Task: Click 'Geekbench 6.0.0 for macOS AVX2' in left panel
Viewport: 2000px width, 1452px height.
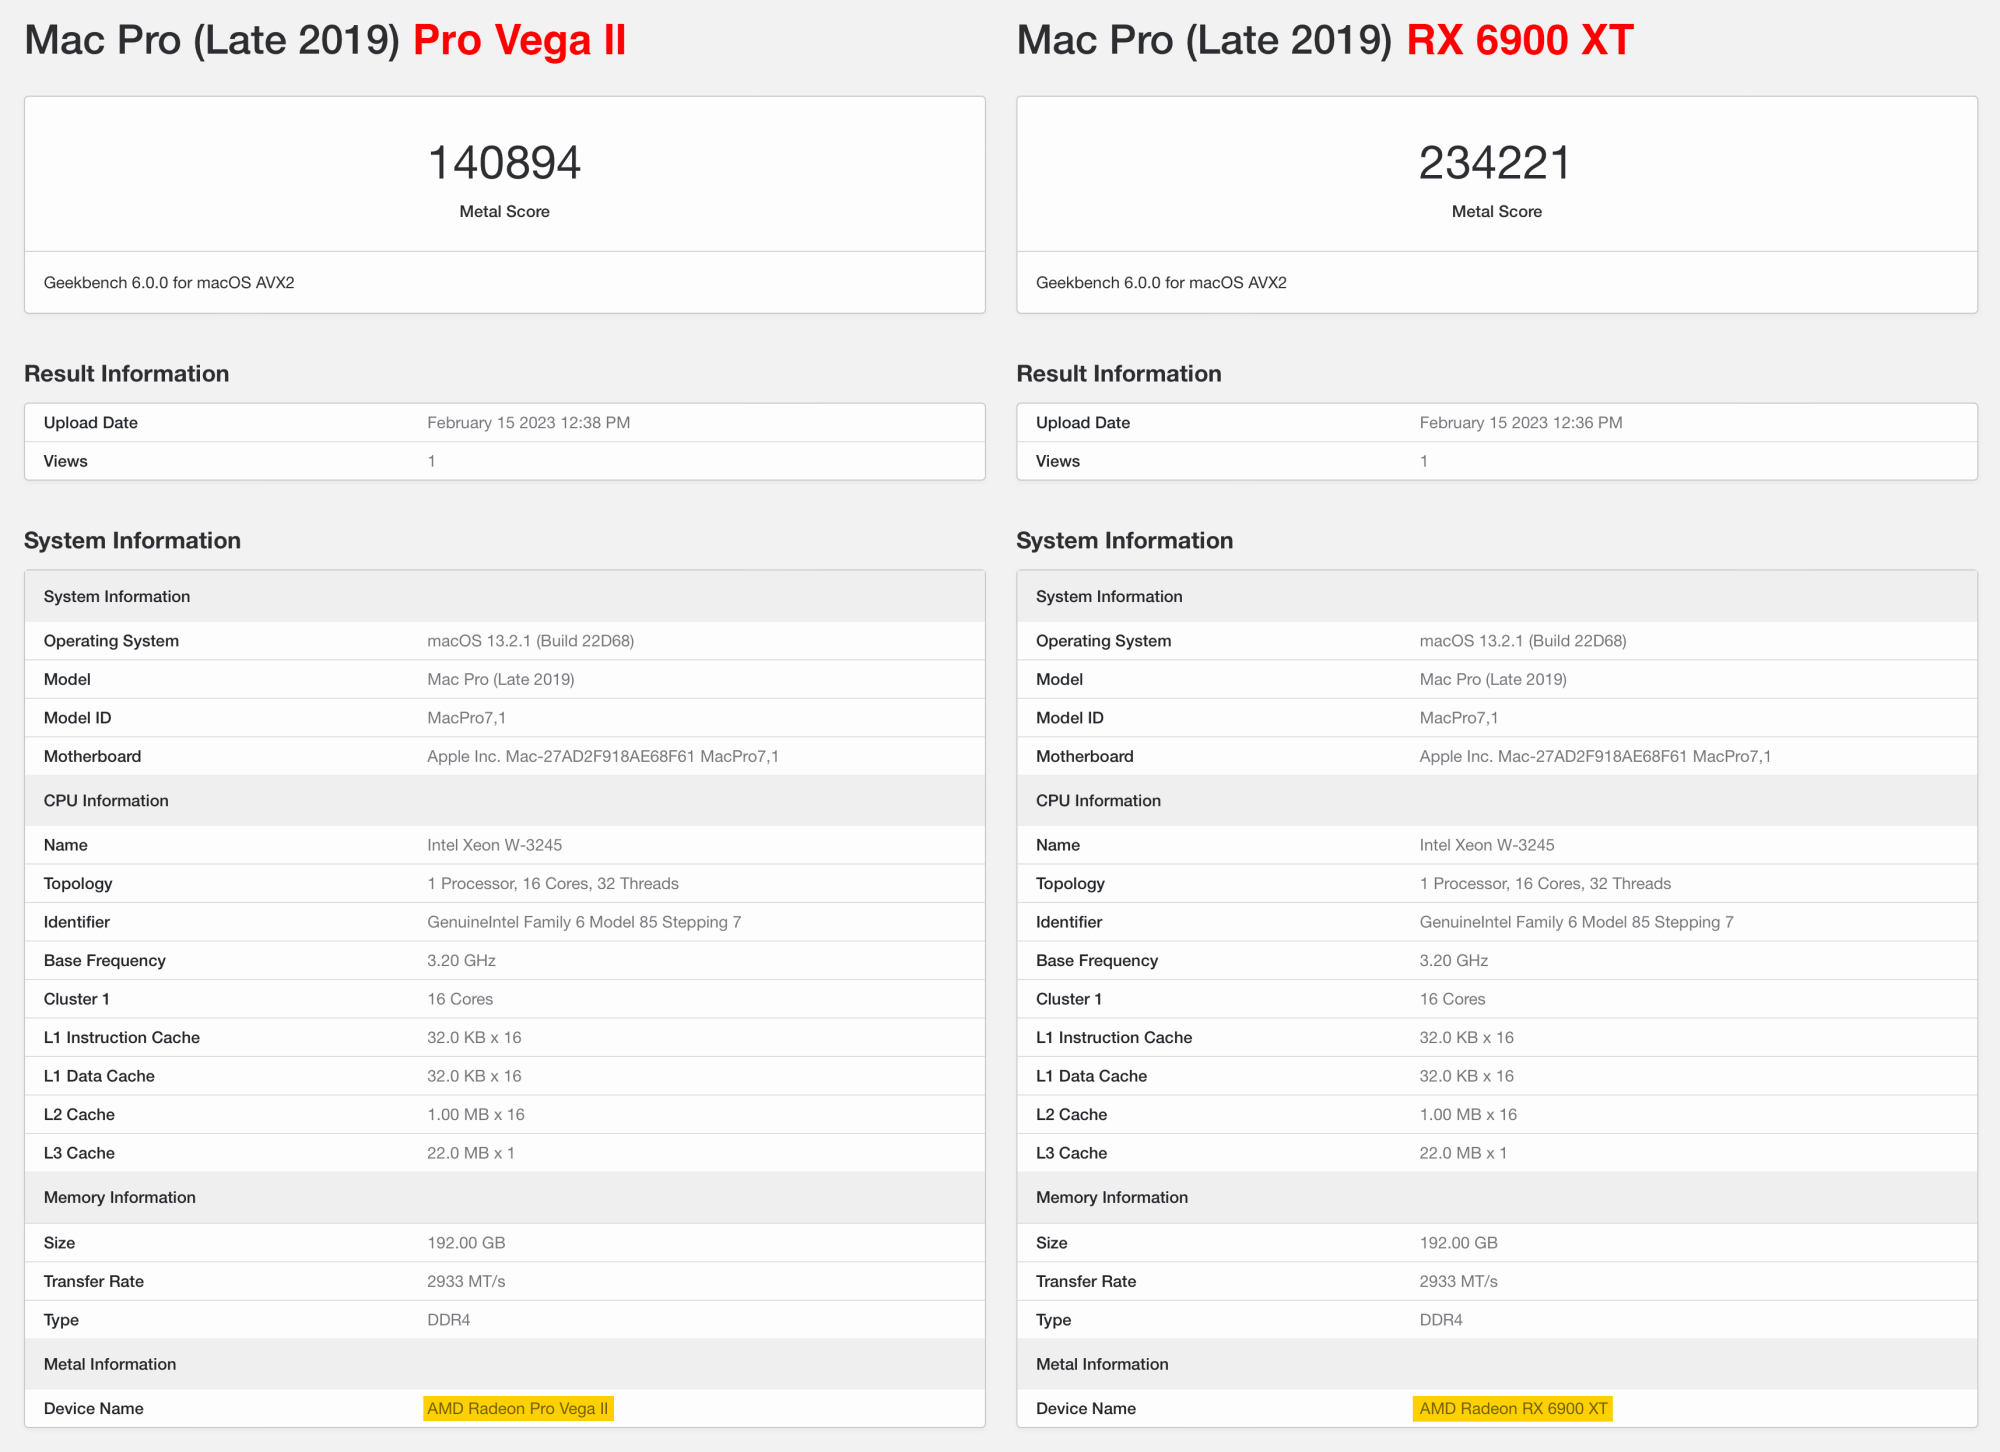Action: click(x=169, y=283)
